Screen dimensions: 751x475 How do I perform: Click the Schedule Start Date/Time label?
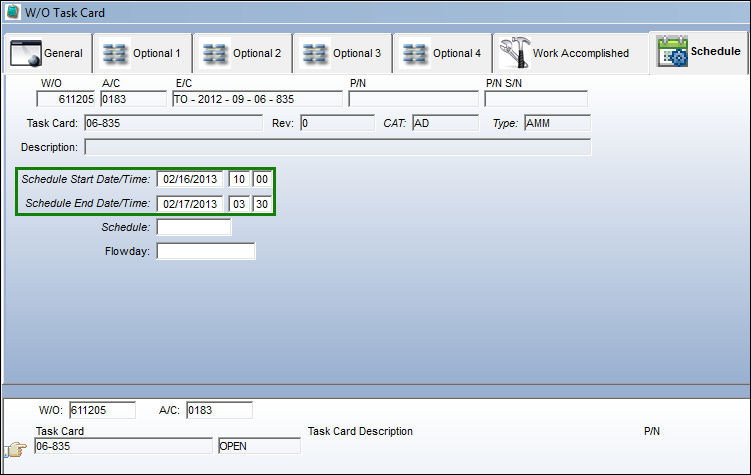coord(86,179)
